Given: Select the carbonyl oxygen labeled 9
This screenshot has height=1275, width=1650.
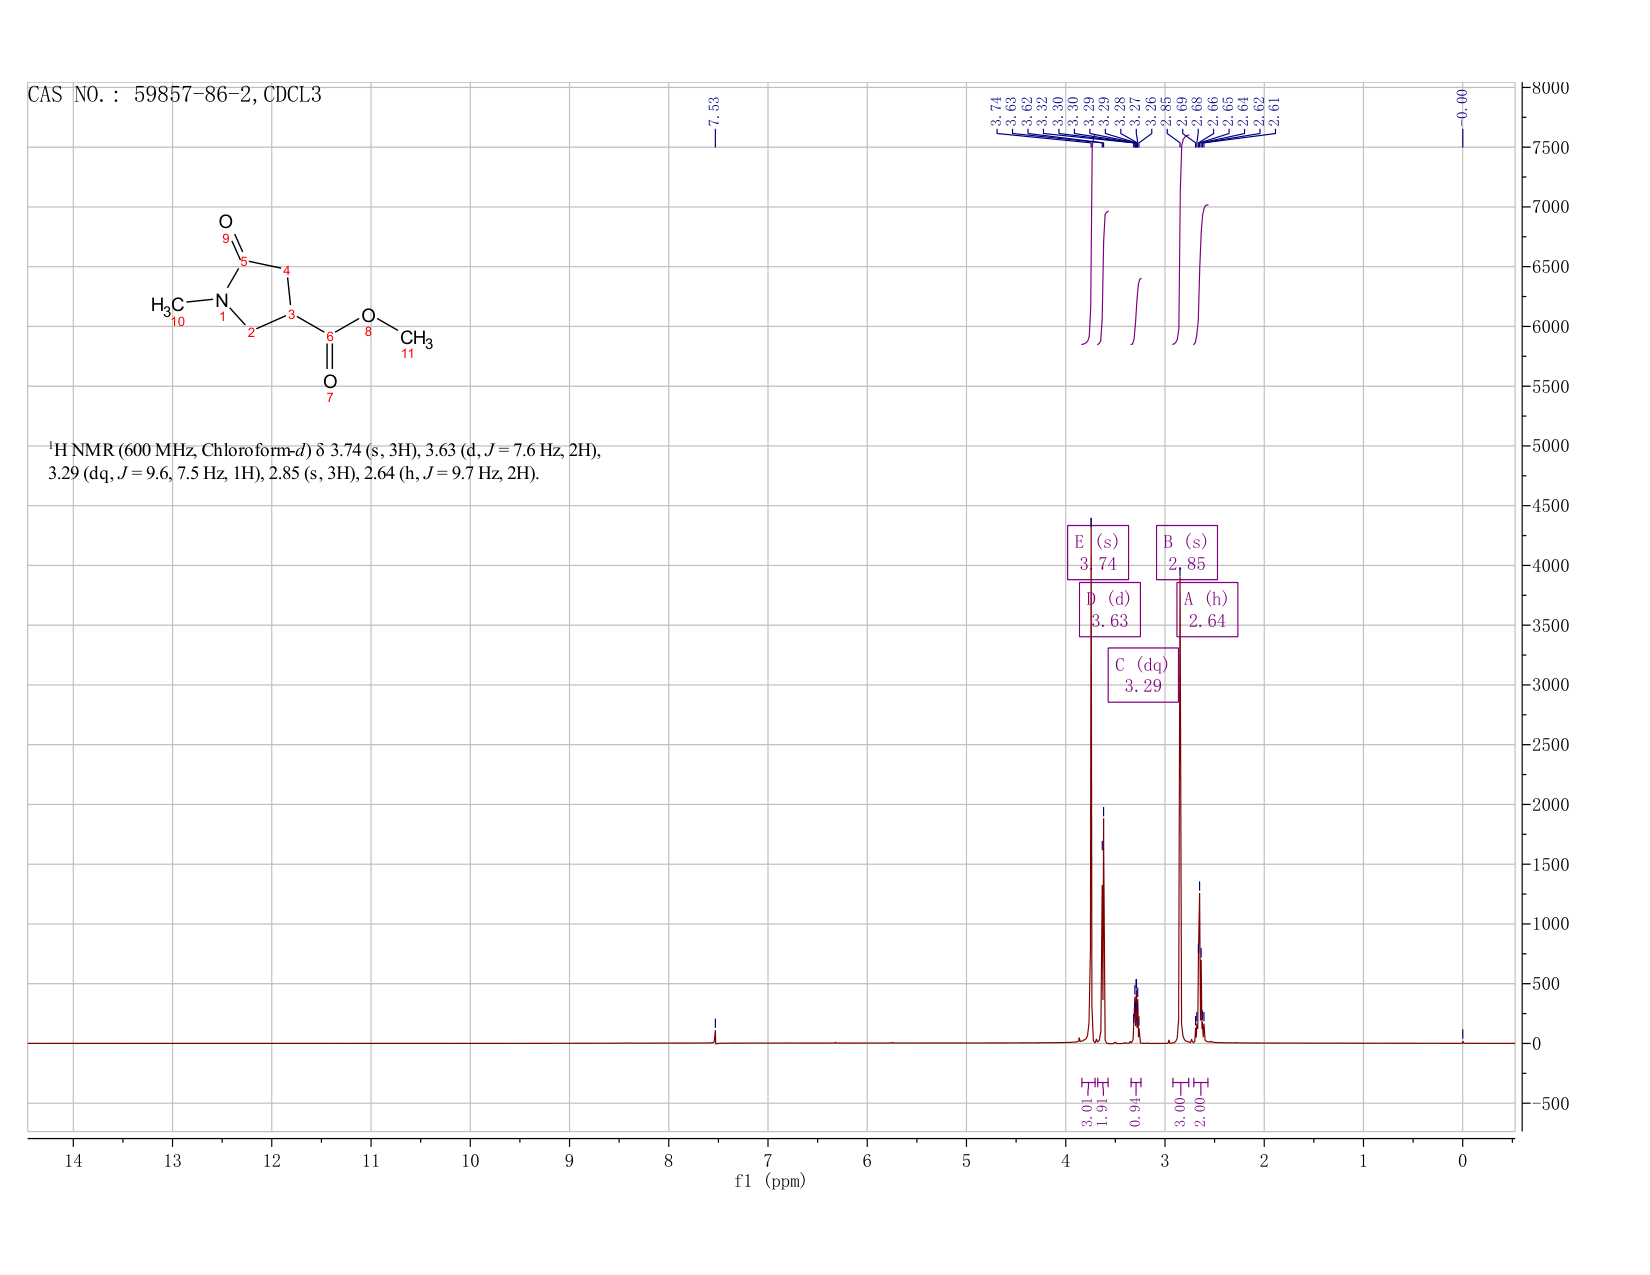Looking at the screenshot, I should tap(226, 222).
